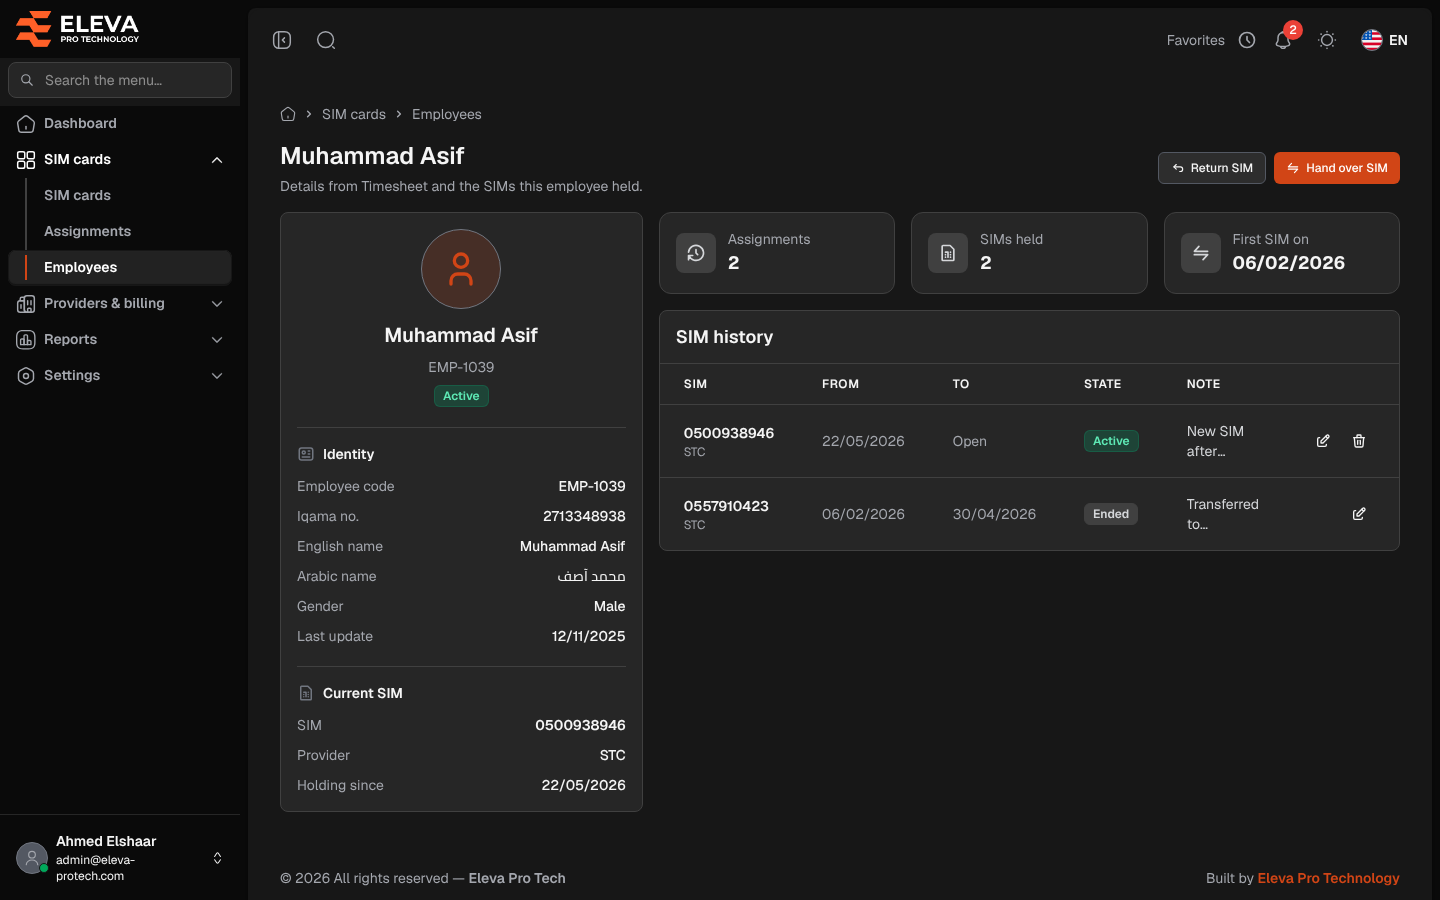Edit the 0500938946 SIM history row

pos(1323,441)
